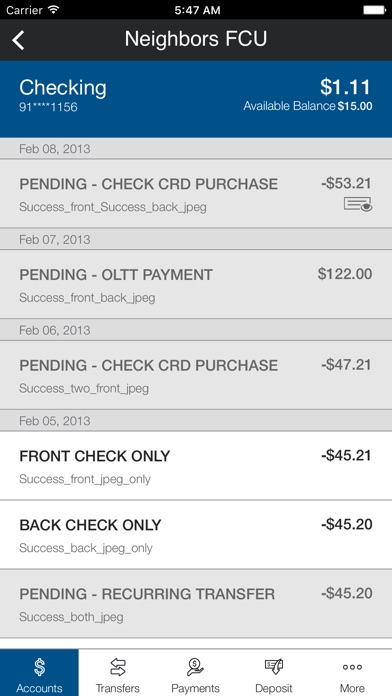The width and height of the screenshot is (392, 696).
Task: Tap the Wi-Fi icon in status bar
Action: pos(54,10)
